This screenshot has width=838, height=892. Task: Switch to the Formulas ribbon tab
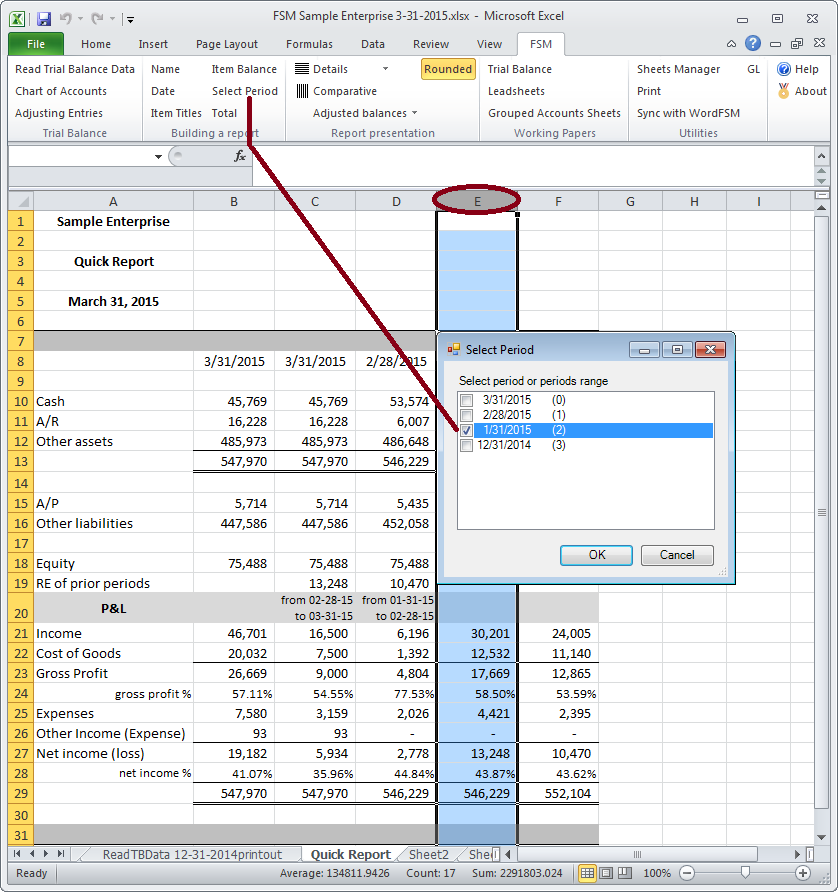tap(309, 43)
